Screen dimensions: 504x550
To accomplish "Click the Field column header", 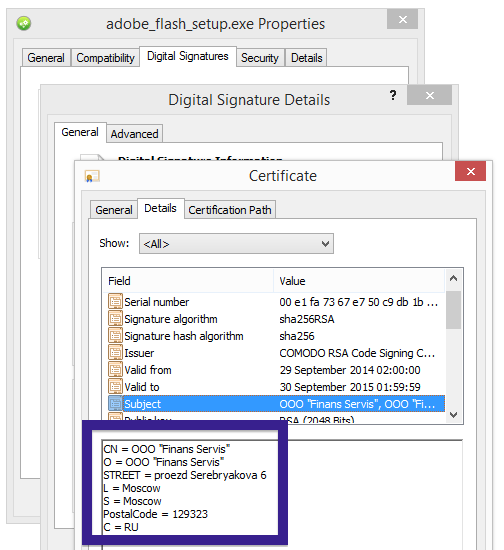I will (x=188, y=281).
